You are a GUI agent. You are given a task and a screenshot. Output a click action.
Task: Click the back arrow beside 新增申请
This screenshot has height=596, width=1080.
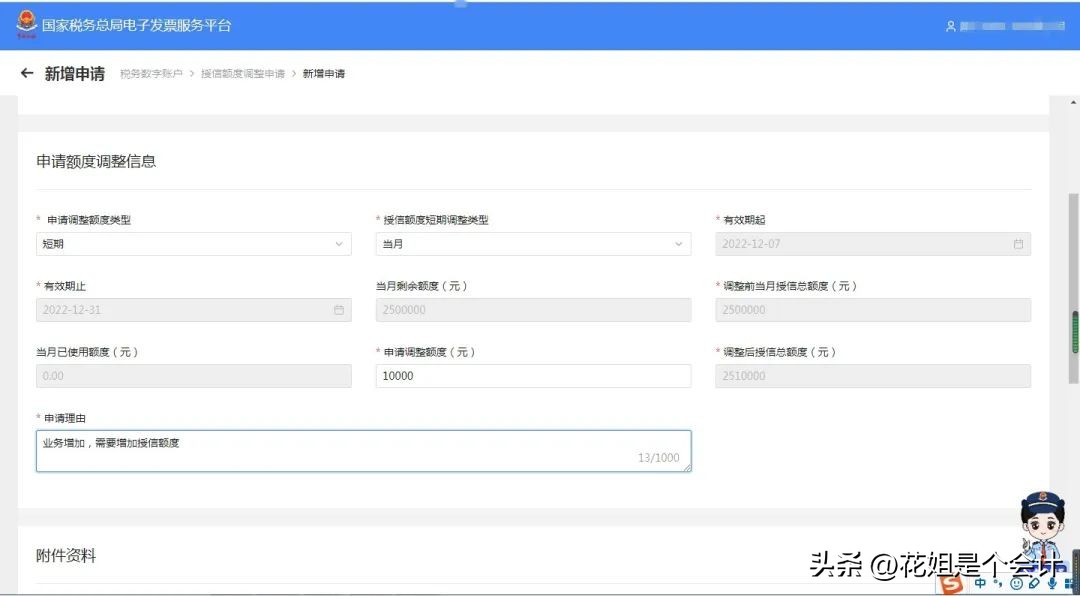click(27, 72)
